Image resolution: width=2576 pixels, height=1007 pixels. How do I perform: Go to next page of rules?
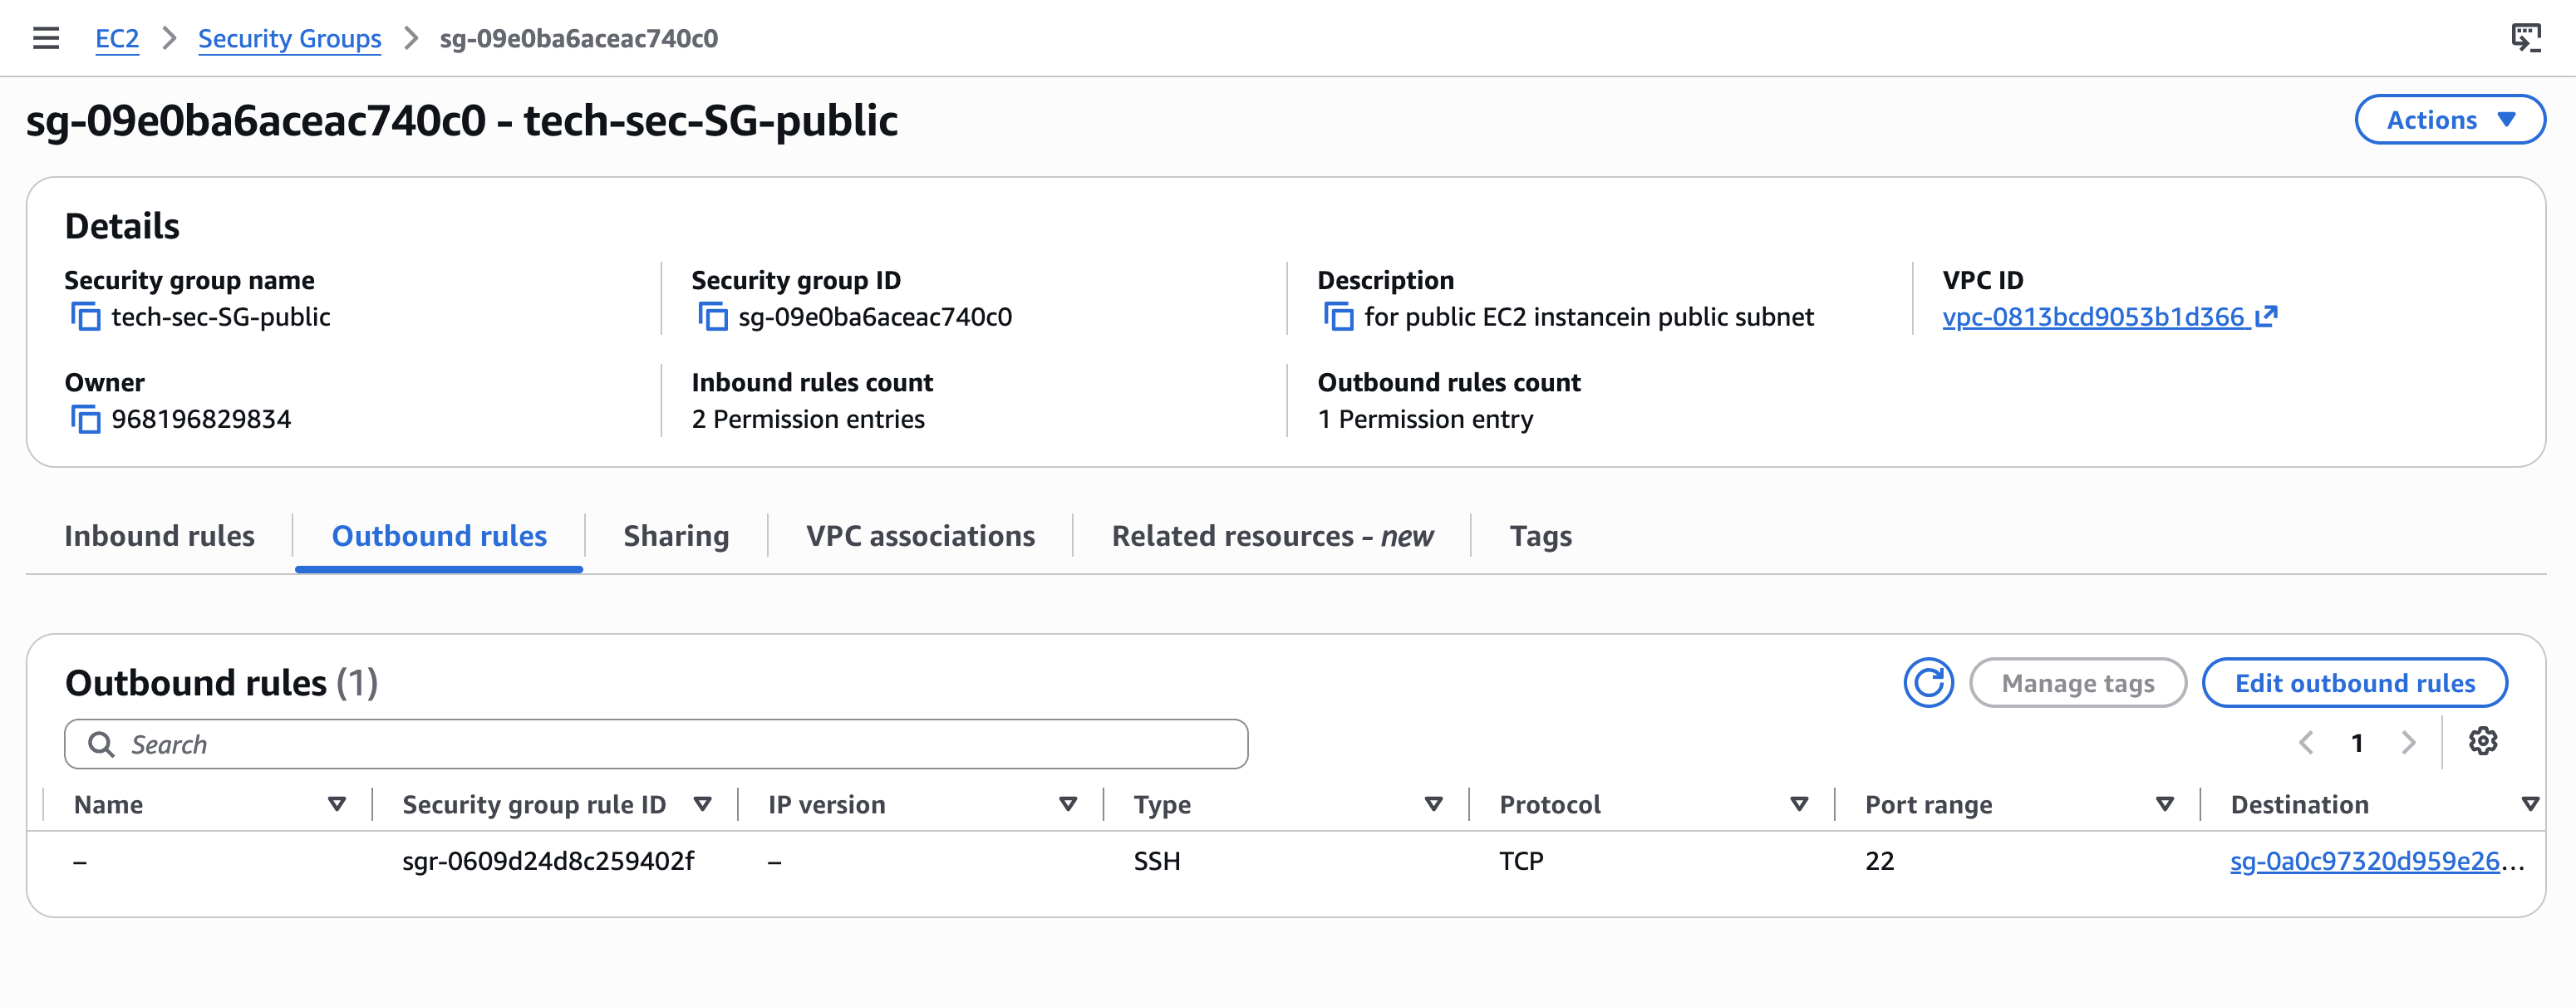coord(2409,743)
